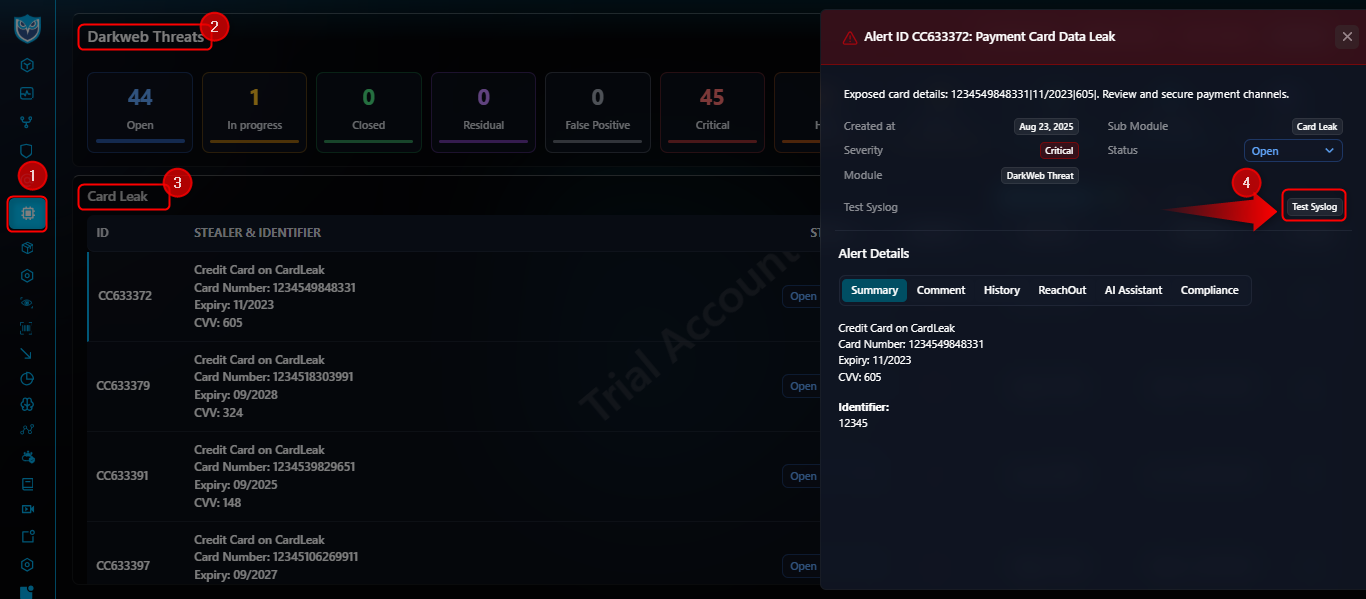Open the History tab
The width and height of the screenshot is (1366, 599).
1002,290
